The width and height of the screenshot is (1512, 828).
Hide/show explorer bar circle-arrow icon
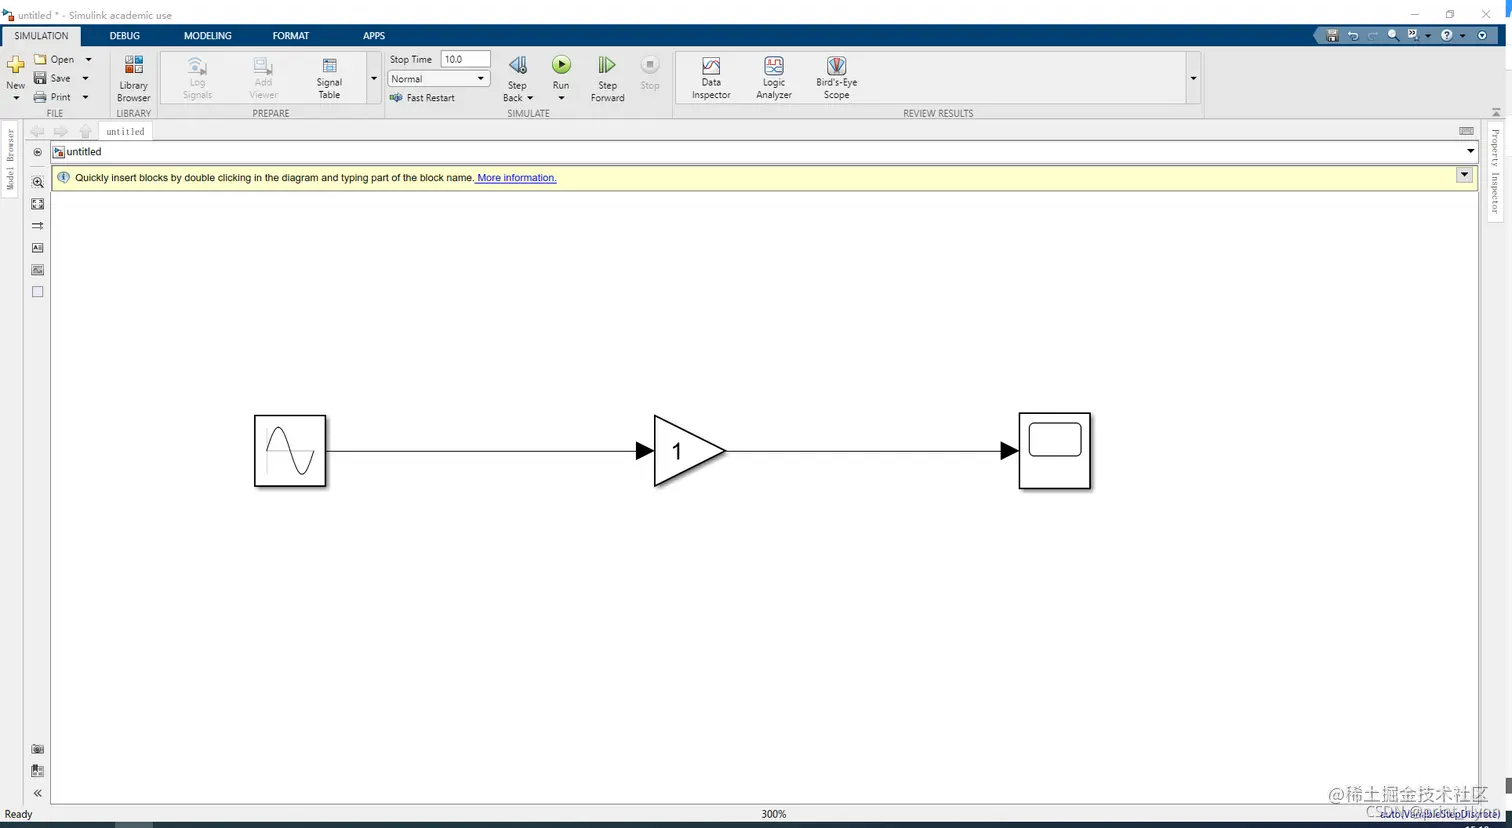(x=38, y=152)
